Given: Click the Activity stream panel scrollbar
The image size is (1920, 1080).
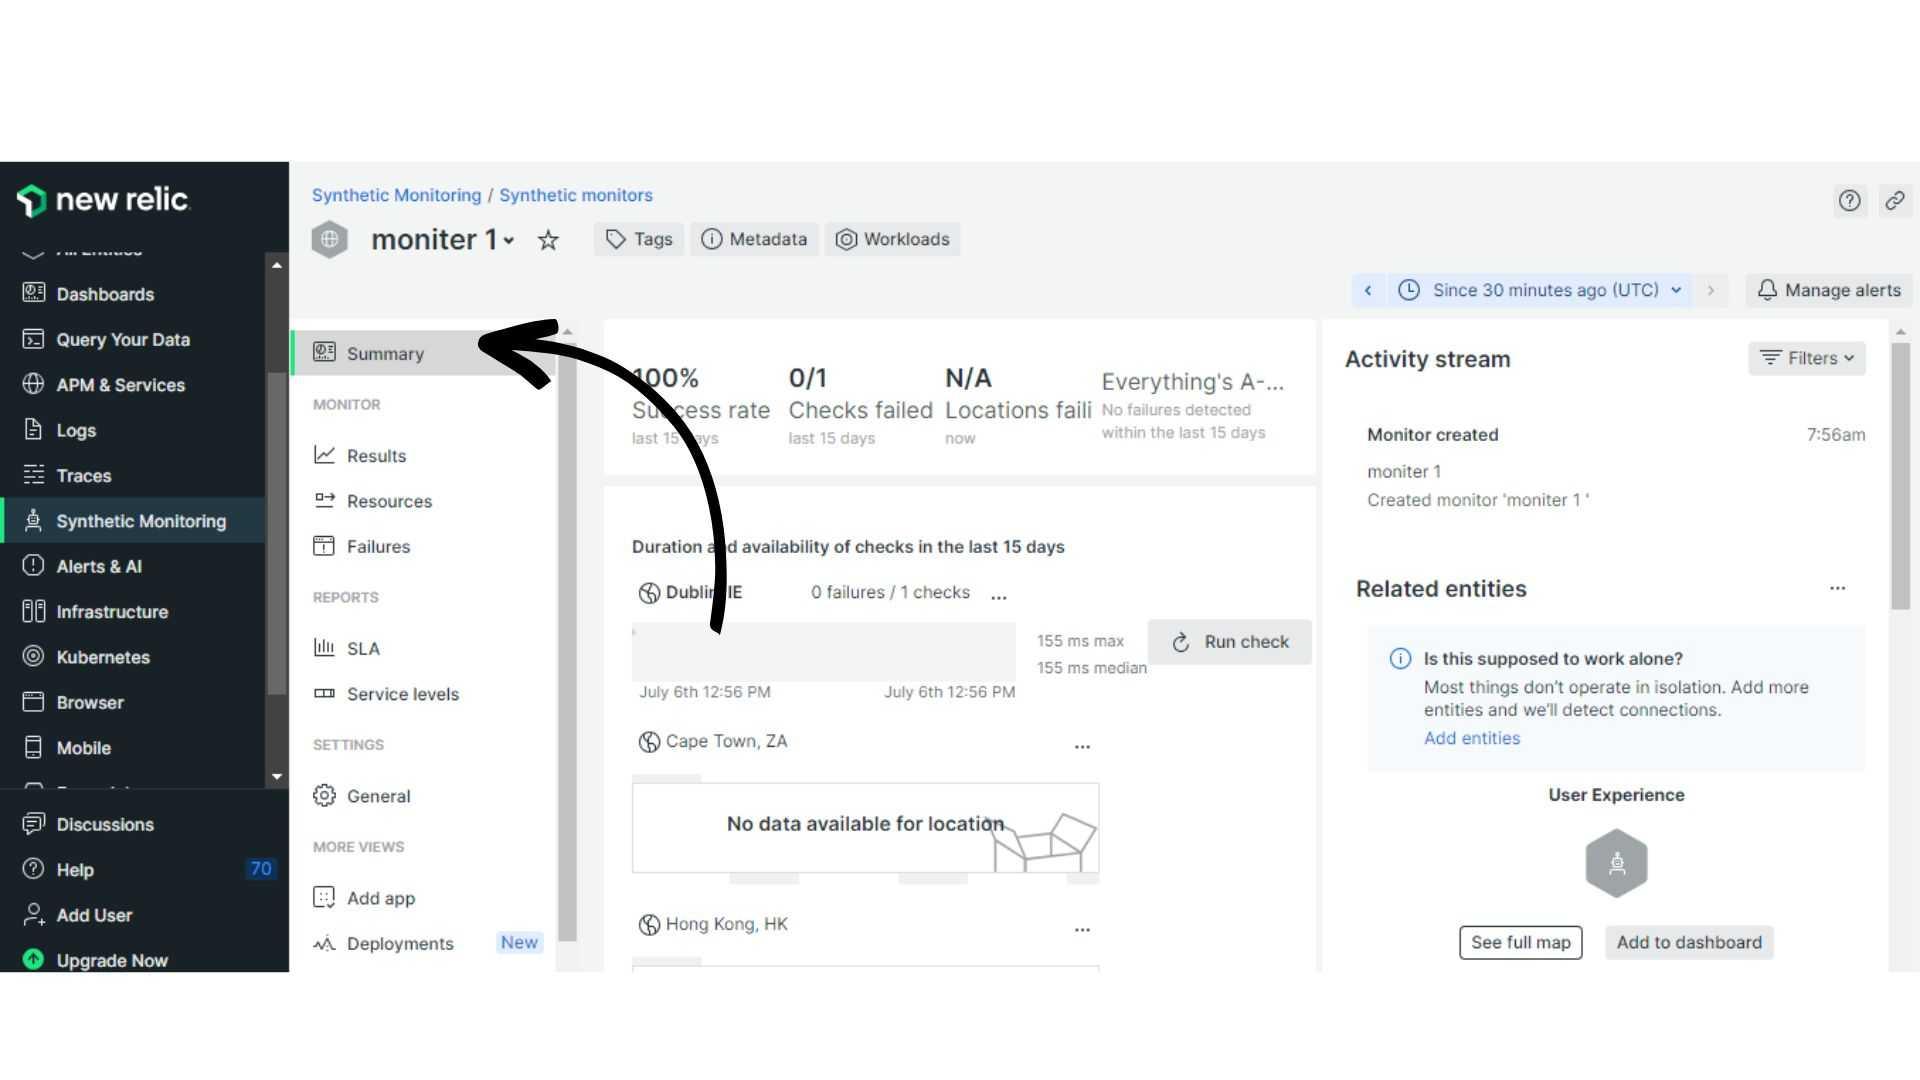Looking at the screenshot, I should [1900, 476].
